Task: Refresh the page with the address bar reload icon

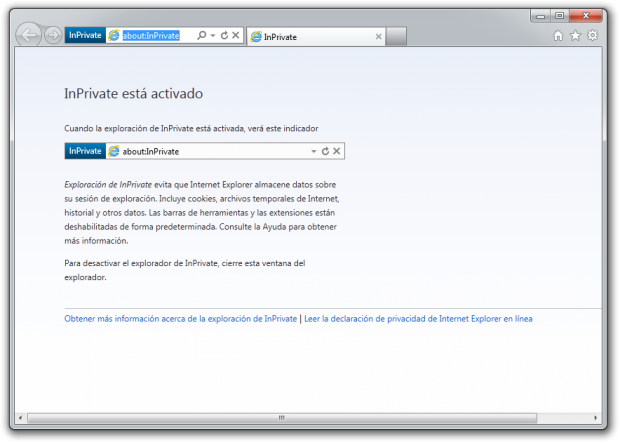Action: 224,35
